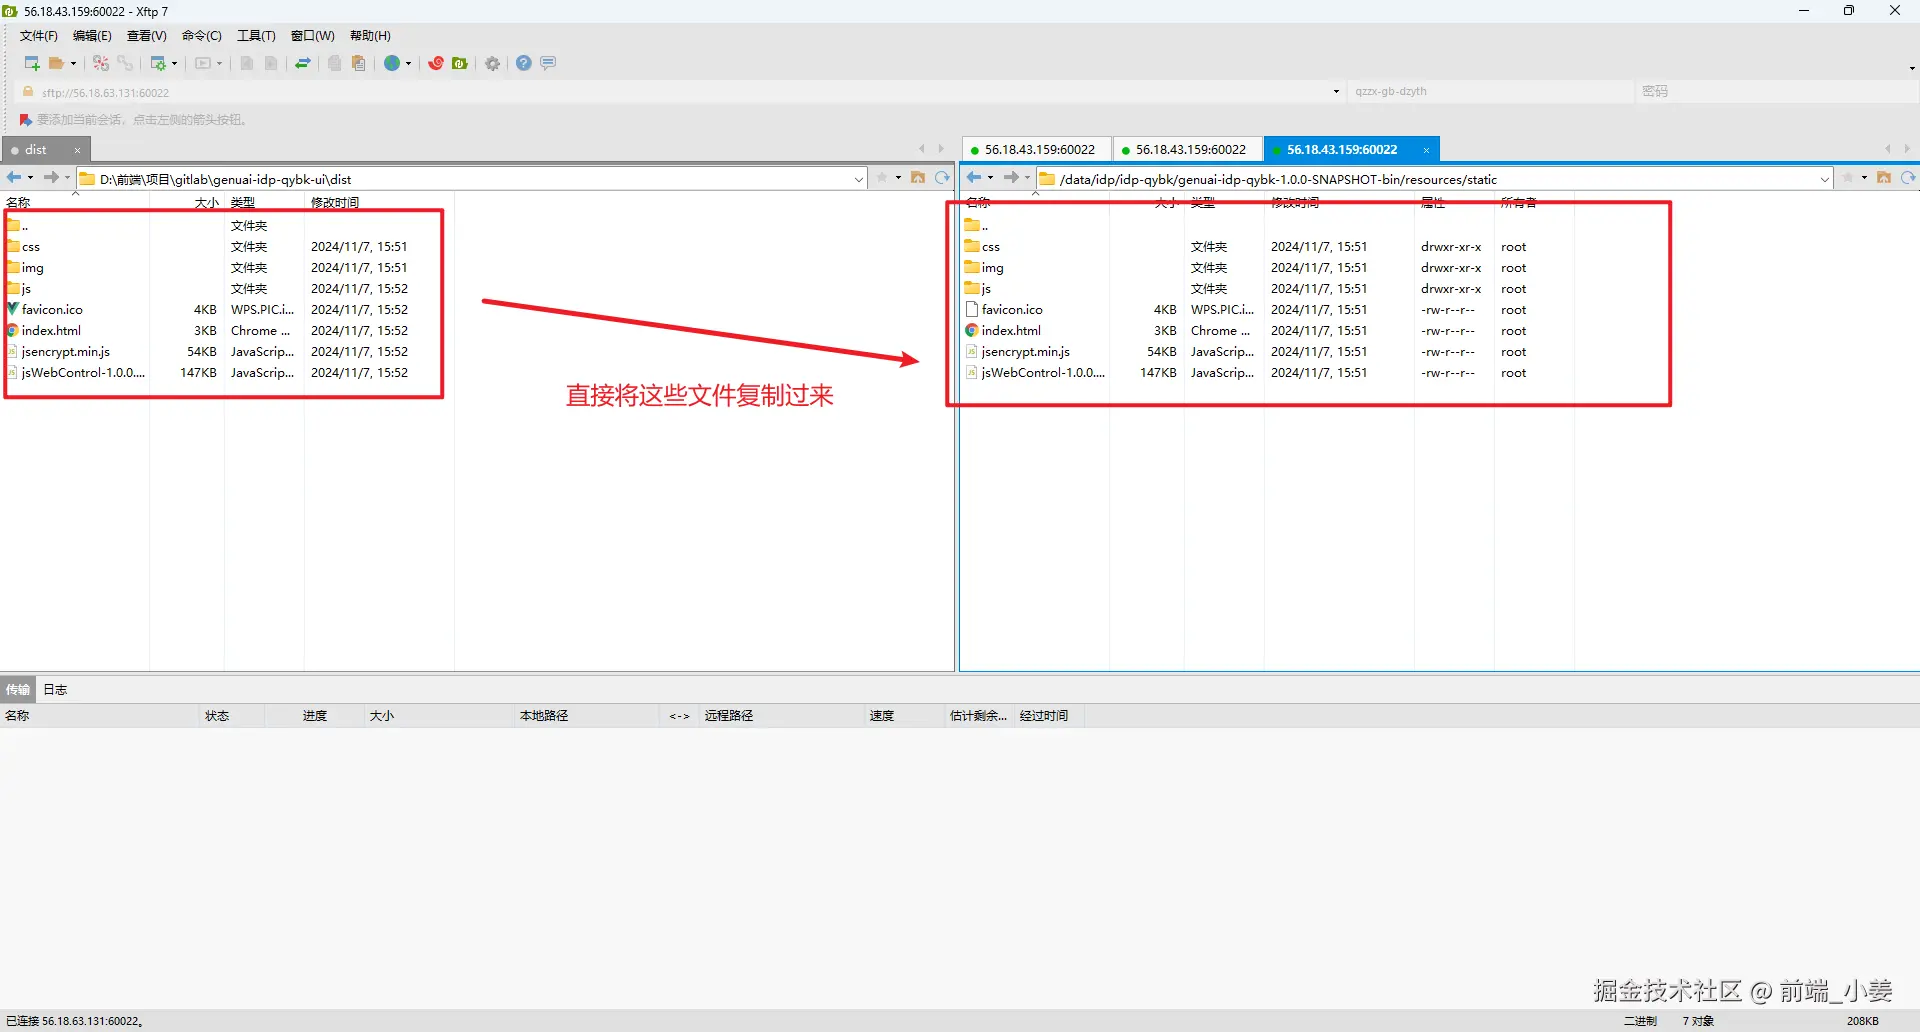The height and width of the screenshot is (1032, 1920).
Task: Open the 传输 transfer tab
Action: 17,689
